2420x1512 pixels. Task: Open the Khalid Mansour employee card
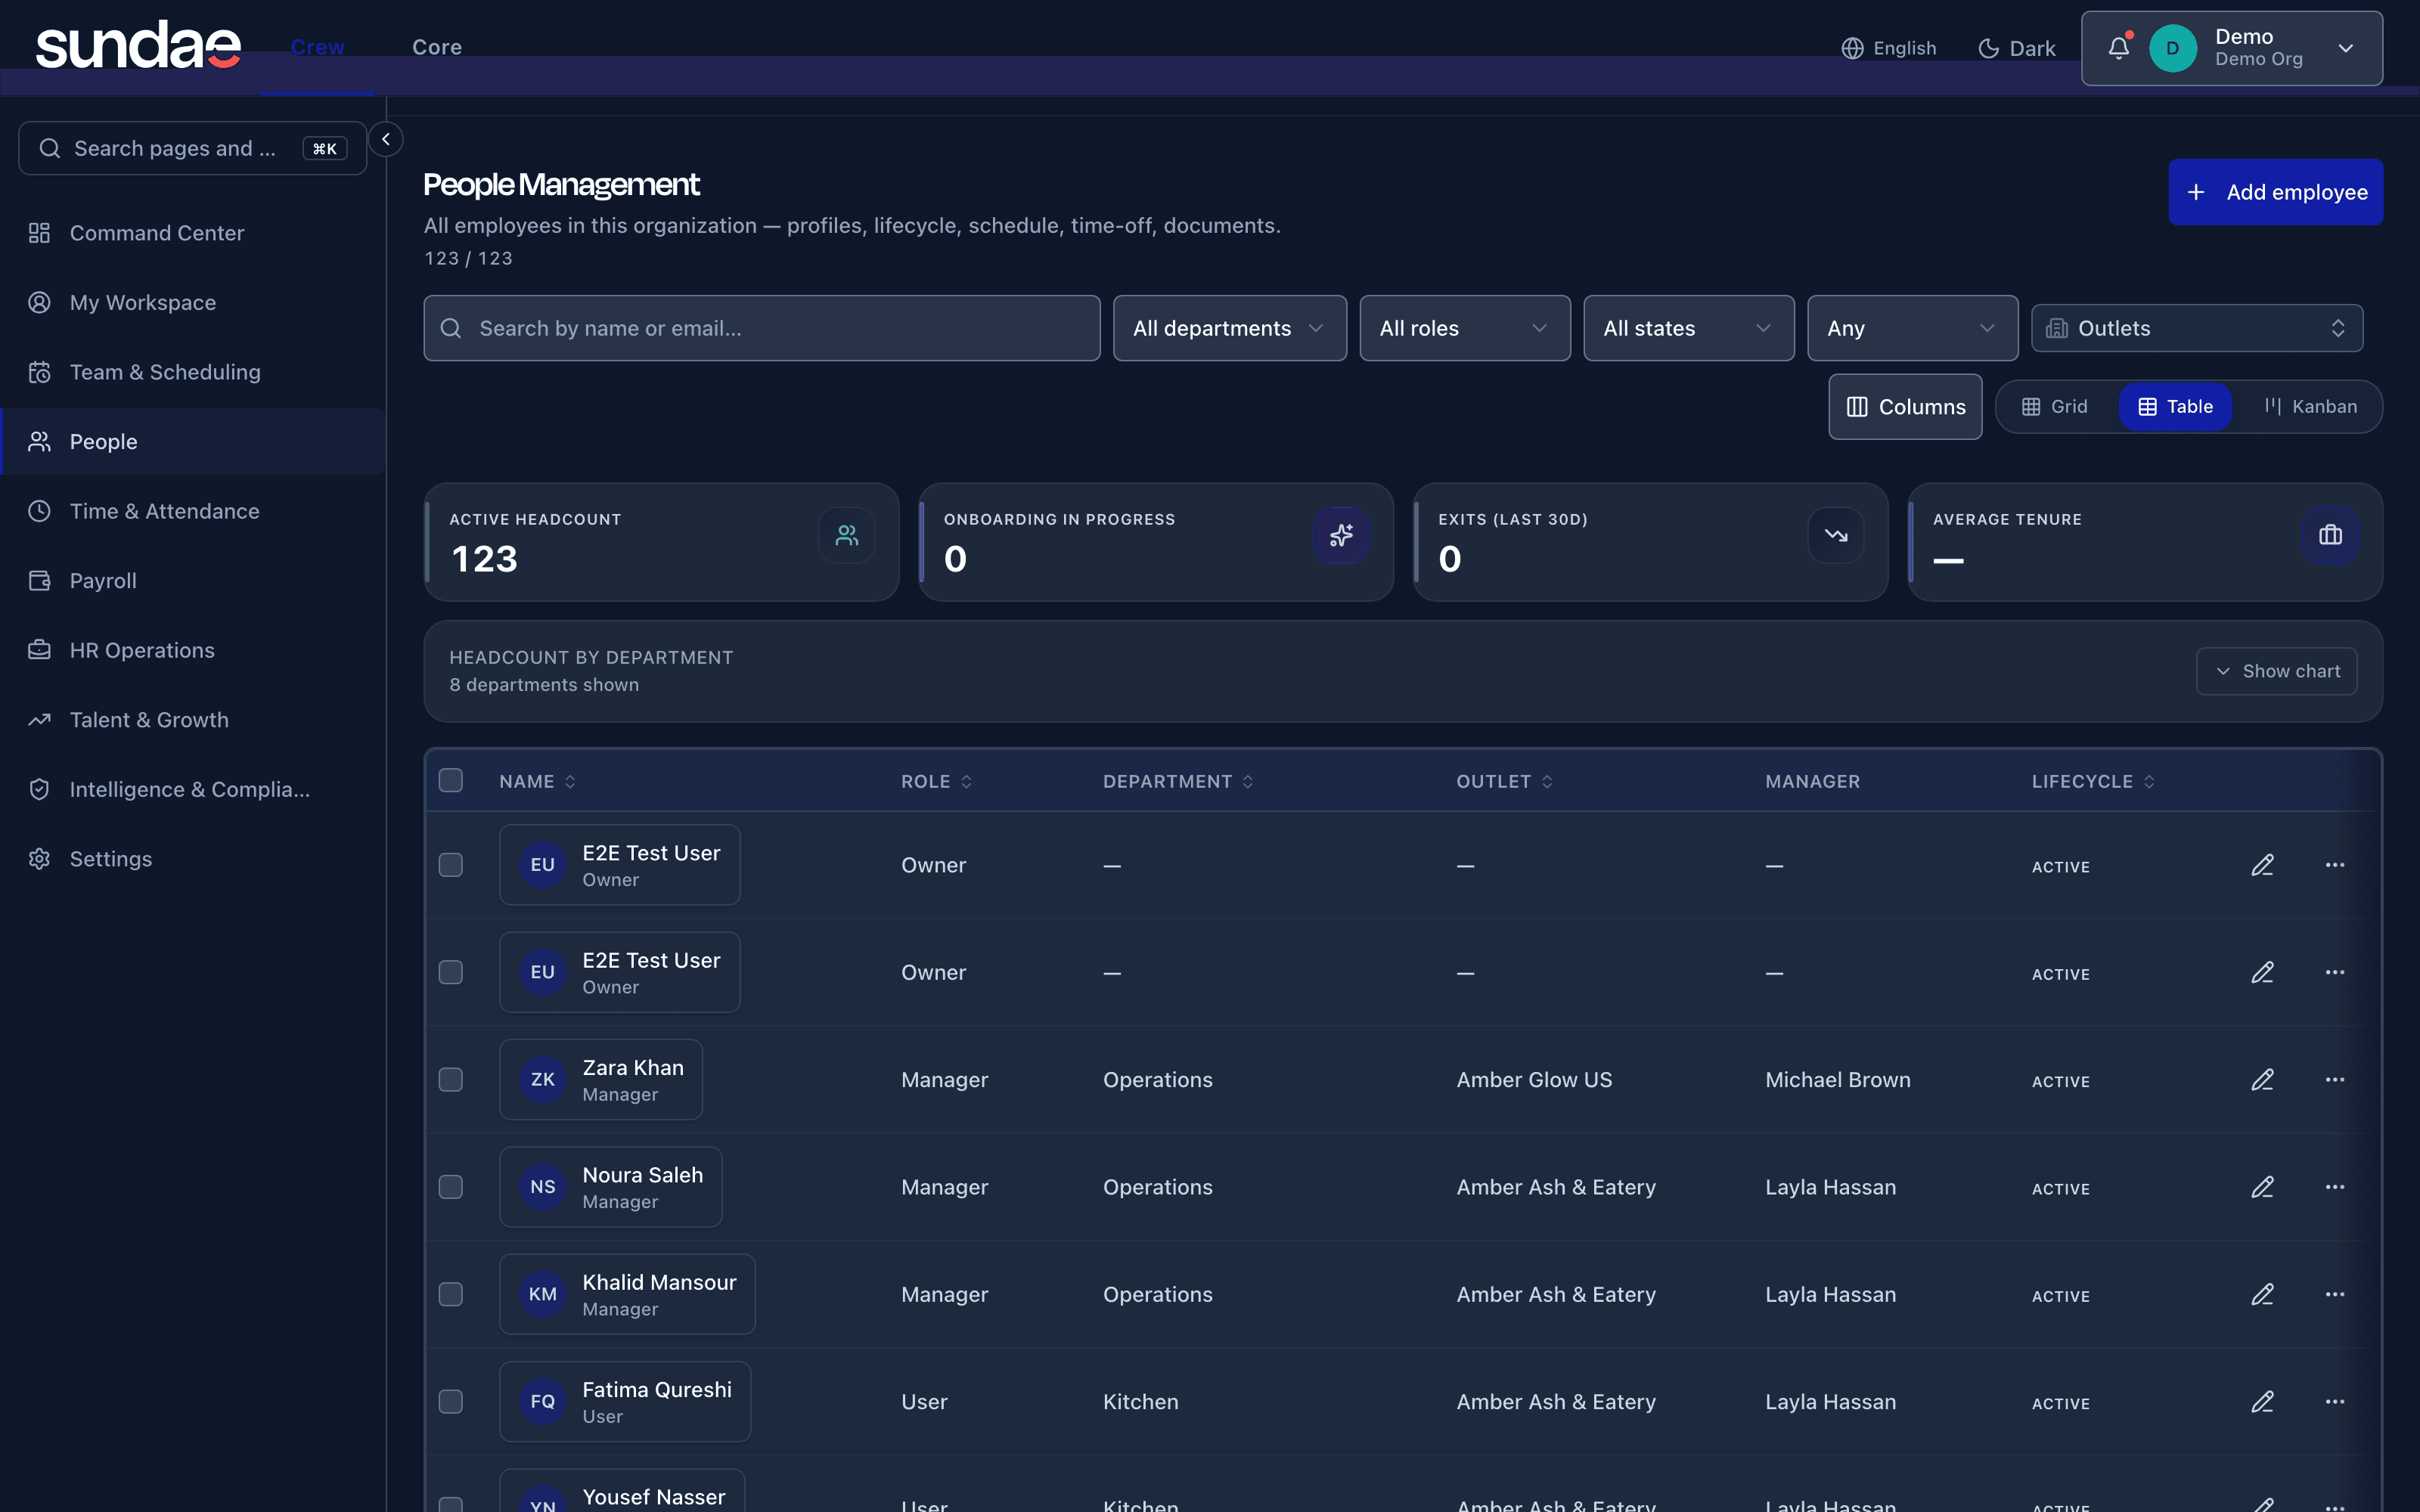tap(627, 1294)
